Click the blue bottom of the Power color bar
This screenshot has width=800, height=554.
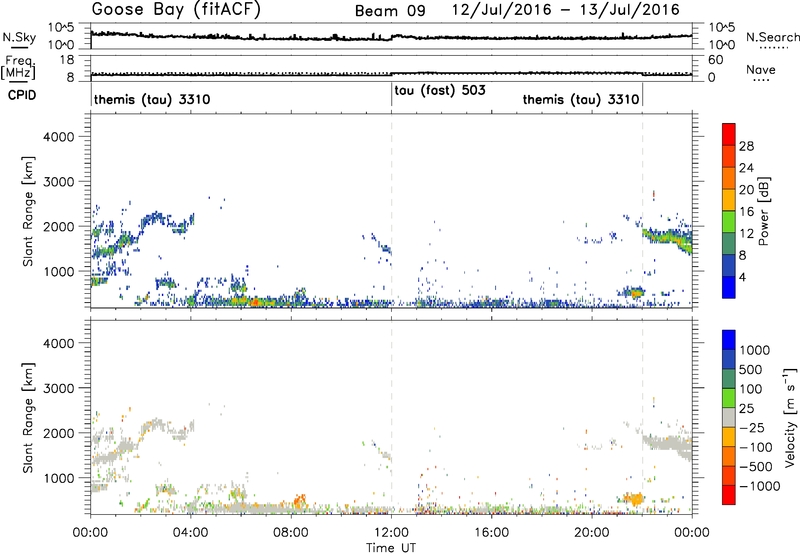tap(729, 287)
